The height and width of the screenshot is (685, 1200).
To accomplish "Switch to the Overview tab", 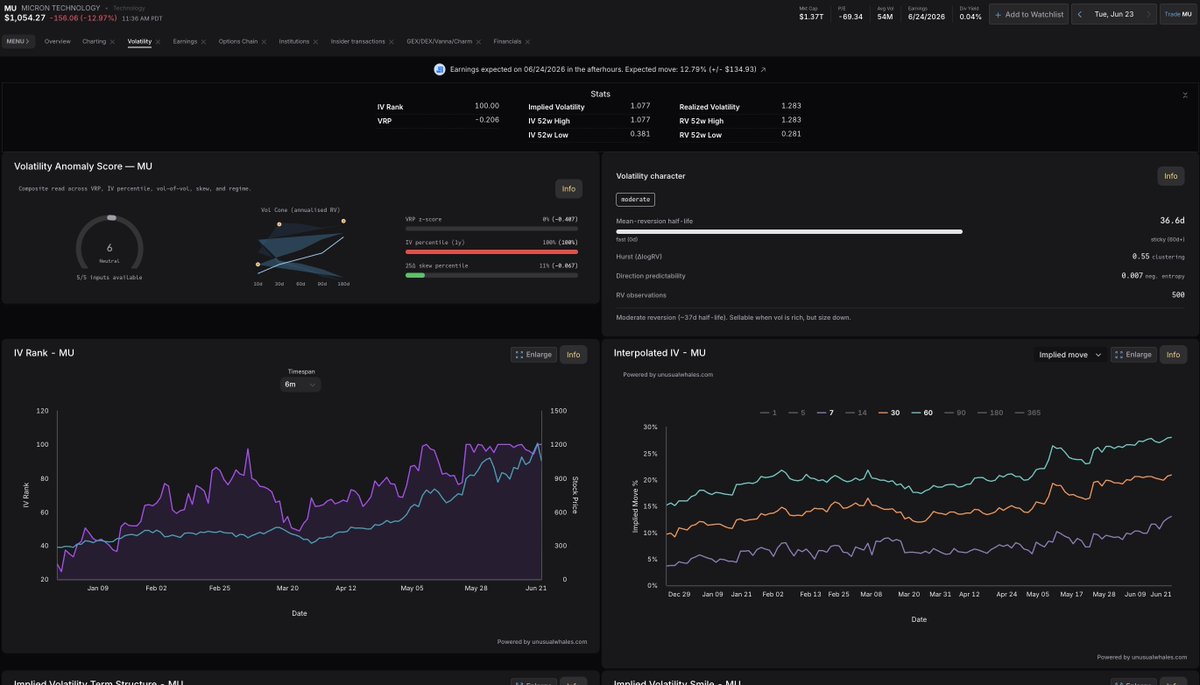I will click(x=58, y=42).
